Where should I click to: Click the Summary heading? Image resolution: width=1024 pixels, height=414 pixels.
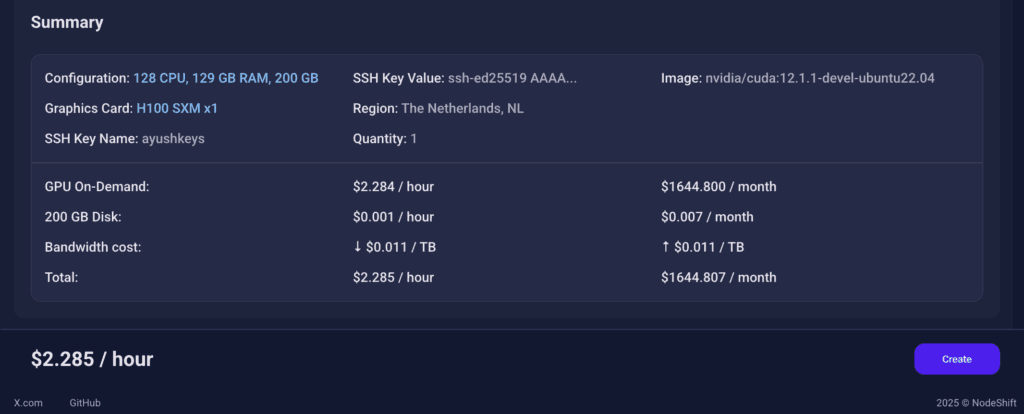(x=66, y=22)
